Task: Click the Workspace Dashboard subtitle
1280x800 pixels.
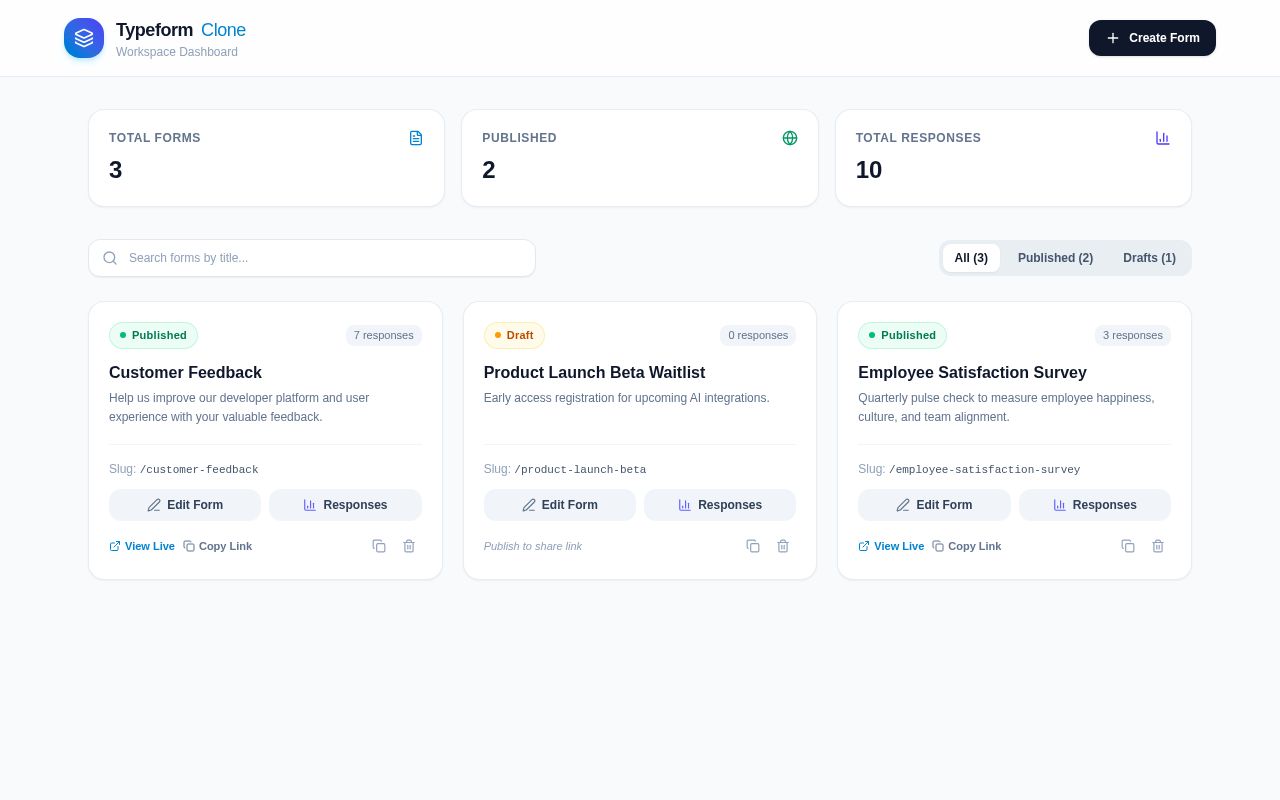Action: 177,52
